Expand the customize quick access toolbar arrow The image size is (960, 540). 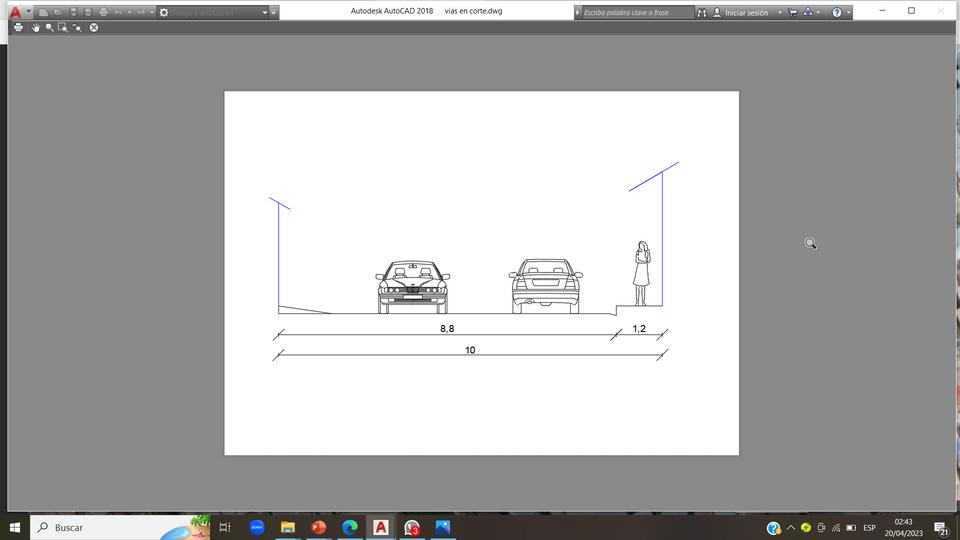pos(274,12)
